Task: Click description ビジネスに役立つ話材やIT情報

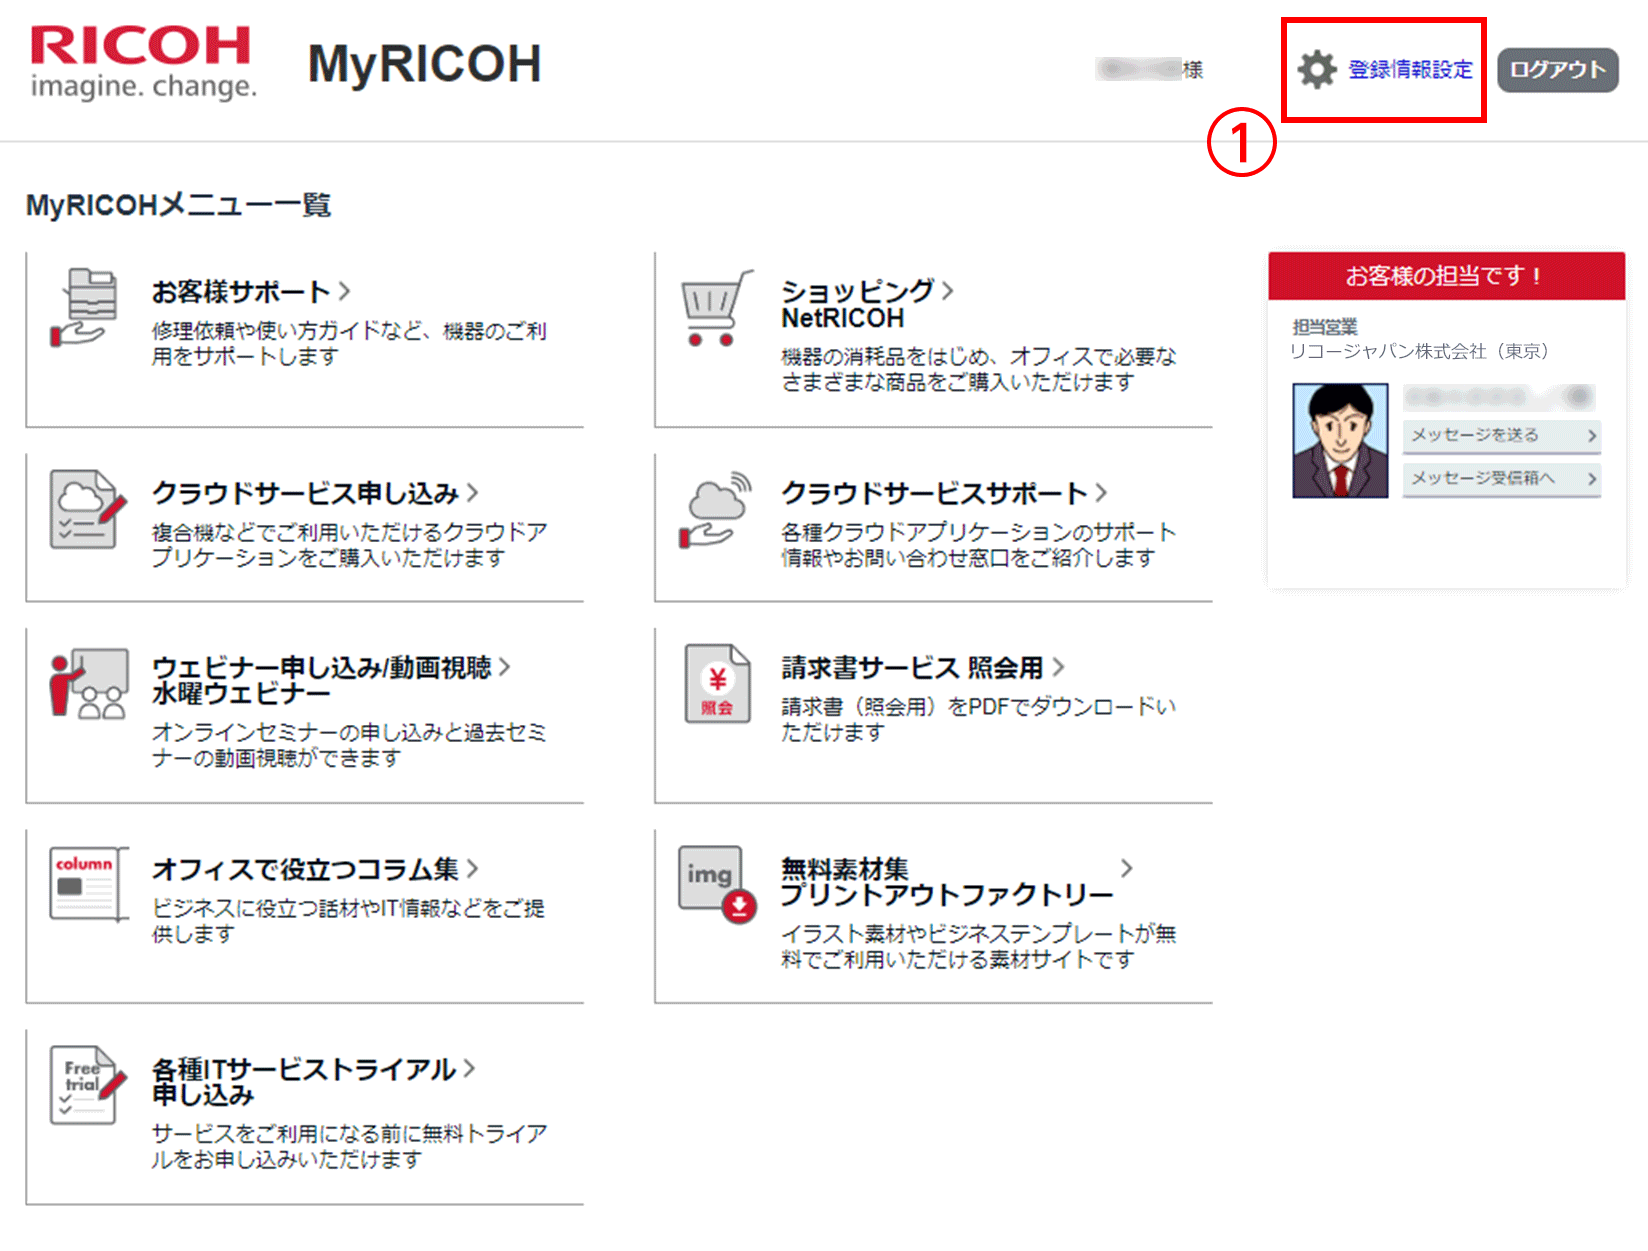Action: coord(348,921)
